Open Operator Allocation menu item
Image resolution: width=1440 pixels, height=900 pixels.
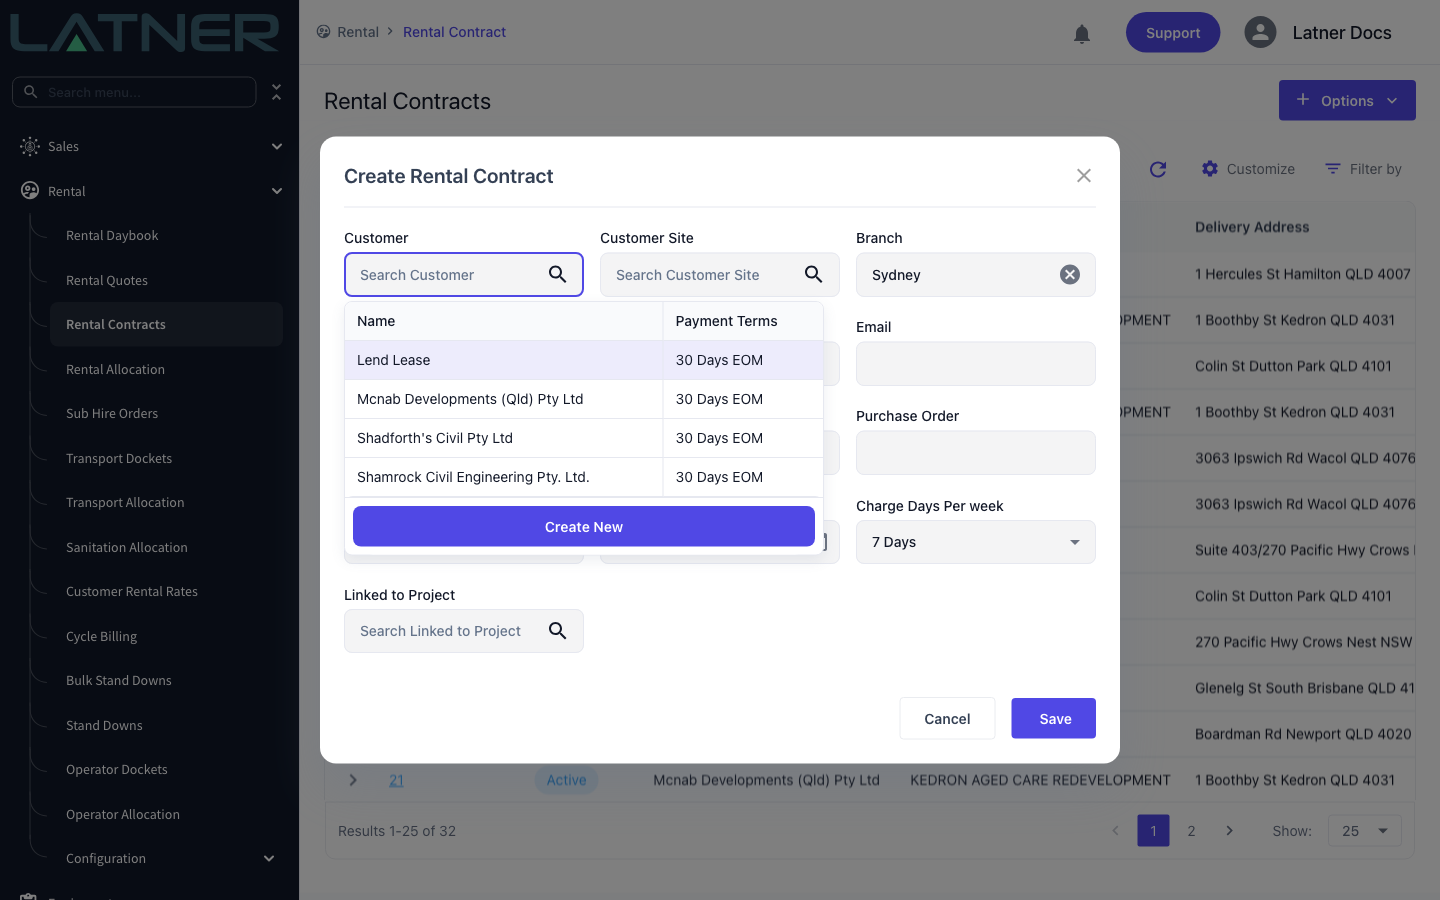pyautogui.click(x=123, y=815)
